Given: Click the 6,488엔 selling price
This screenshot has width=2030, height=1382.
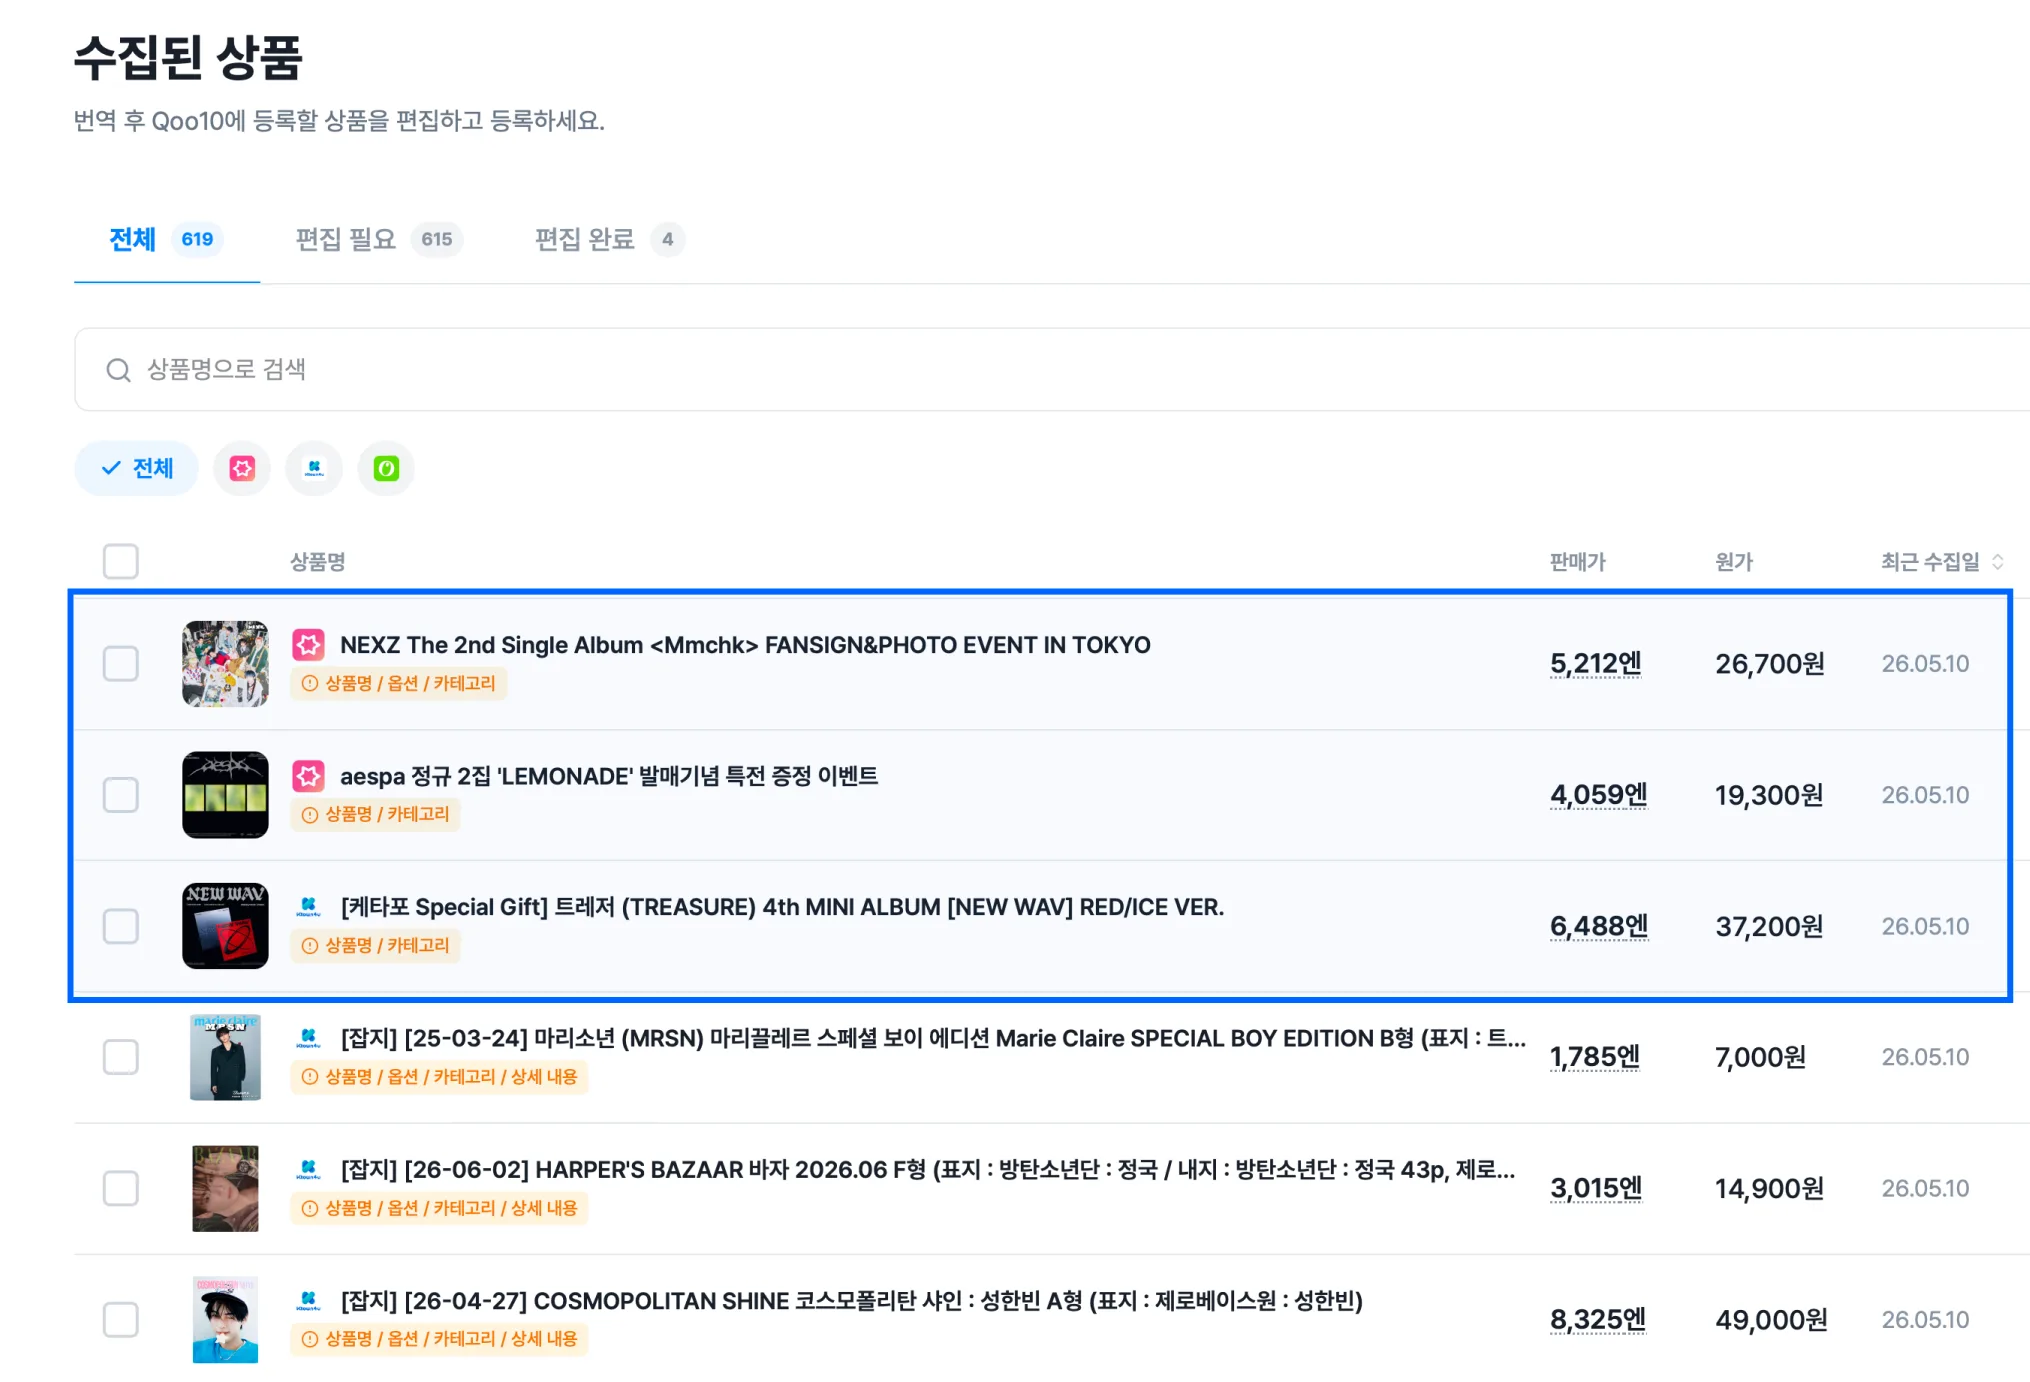Looking at the screenshot, I should (x=1598, y=926).
